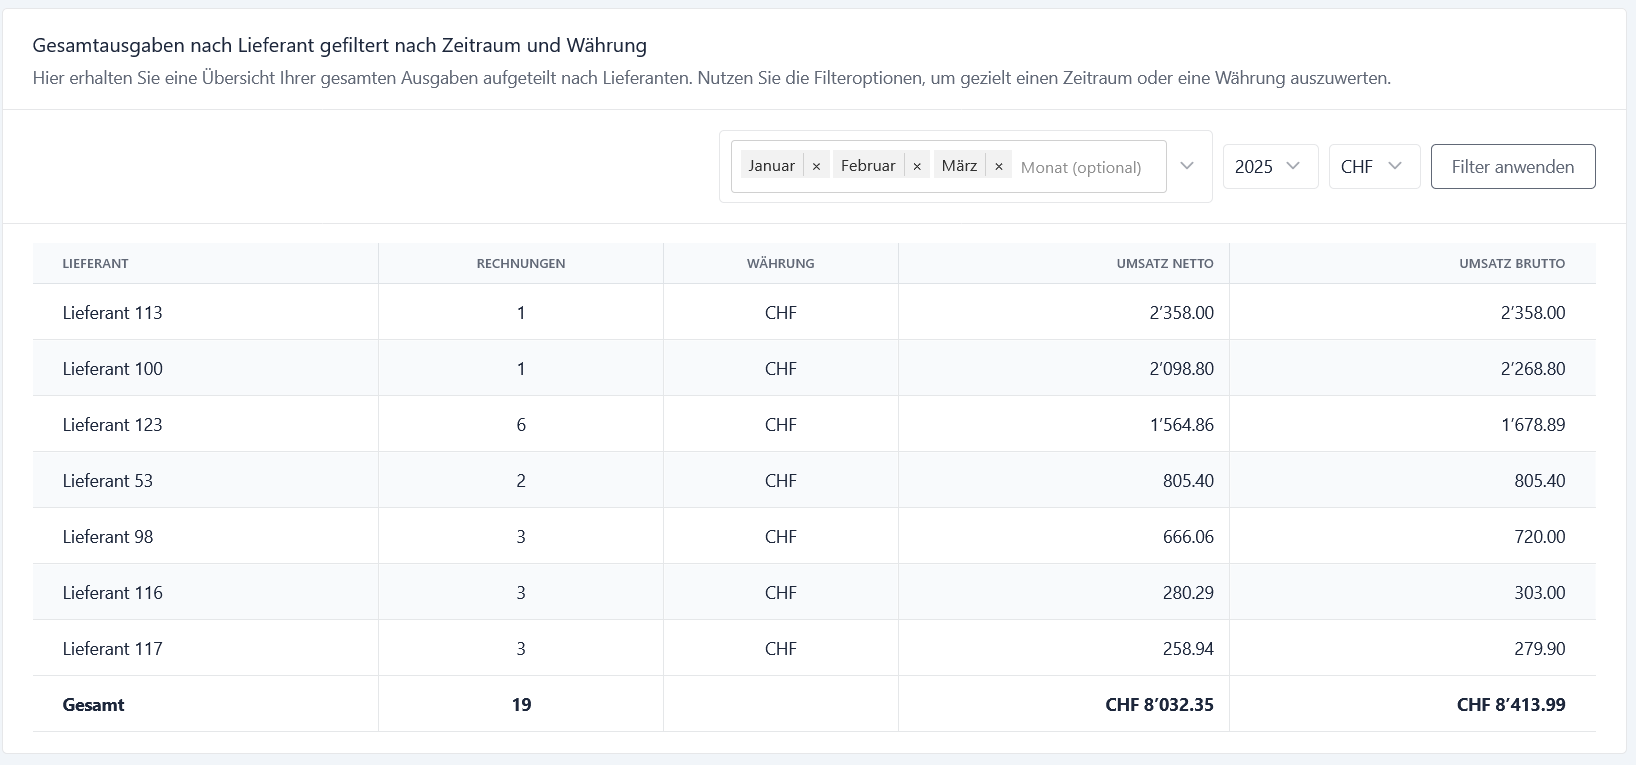Click the Filter anwenden button
This screenshot has height=765, width=1636.
tap(1512, 167)
